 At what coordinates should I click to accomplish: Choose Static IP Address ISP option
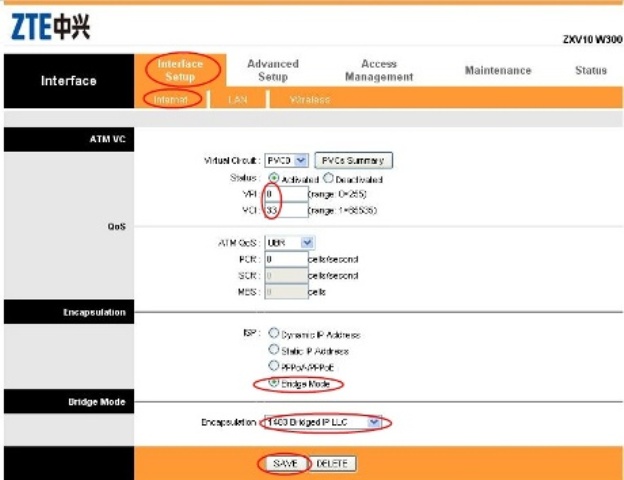pos(273,349)
